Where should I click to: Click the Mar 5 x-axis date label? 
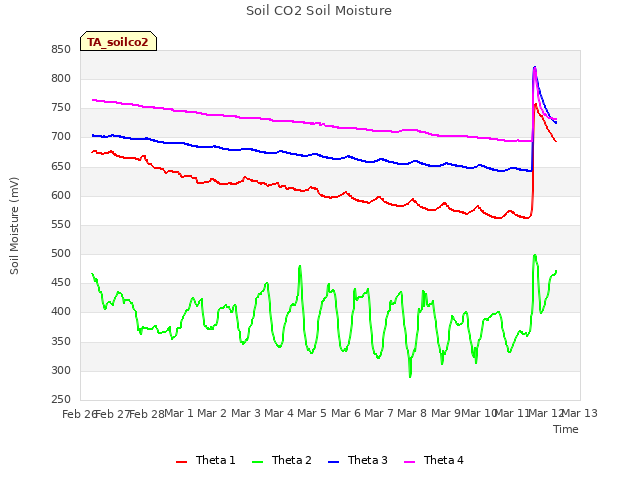[312, 413]
